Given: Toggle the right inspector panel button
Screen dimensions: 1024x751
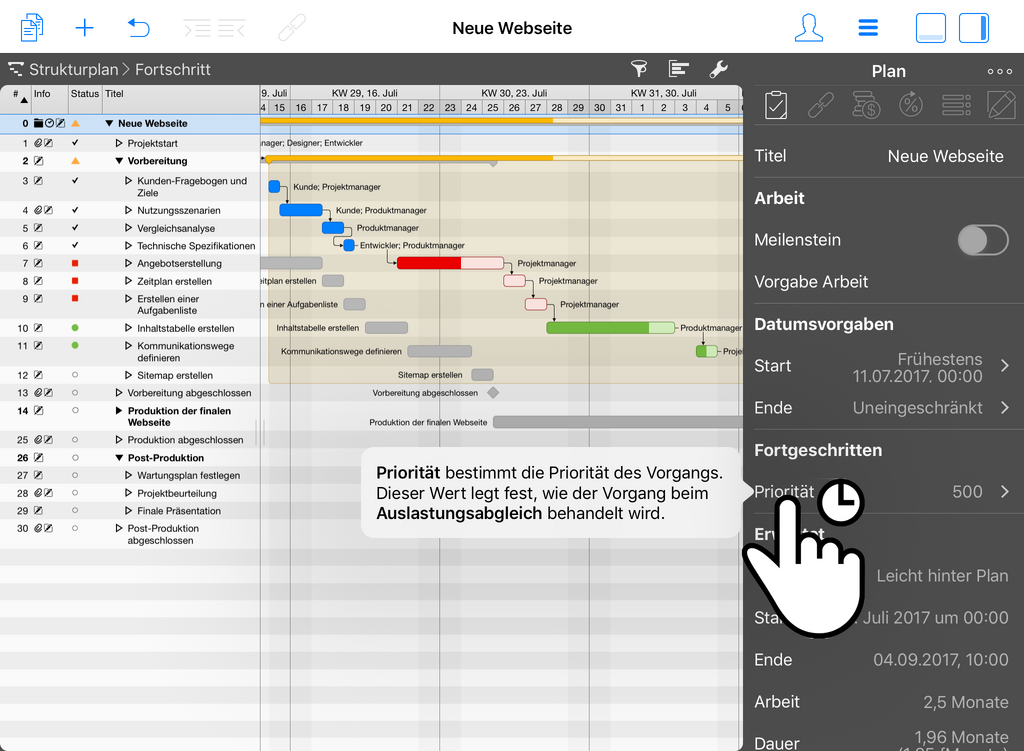Looking at the screenshot, I should click(x=974, y=27).
